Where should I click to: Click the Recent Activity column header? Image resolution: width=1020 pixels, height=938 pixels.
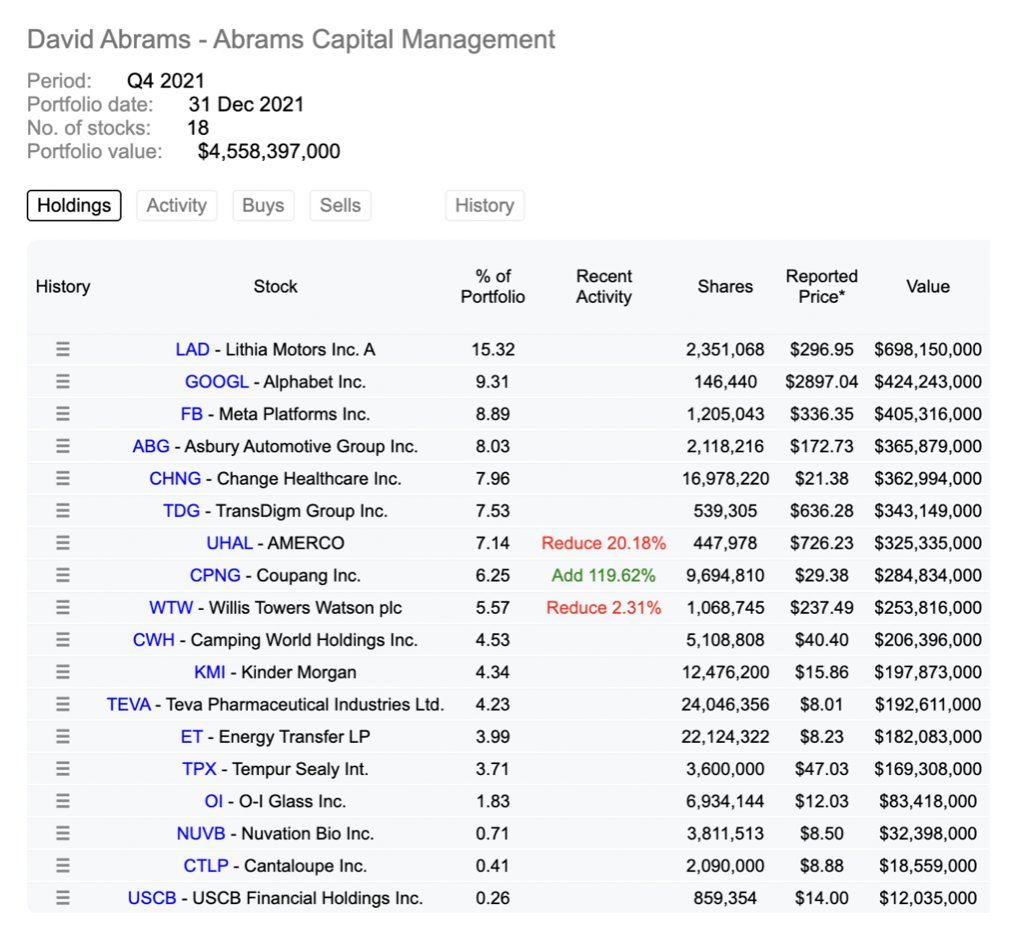coord(604,286)
